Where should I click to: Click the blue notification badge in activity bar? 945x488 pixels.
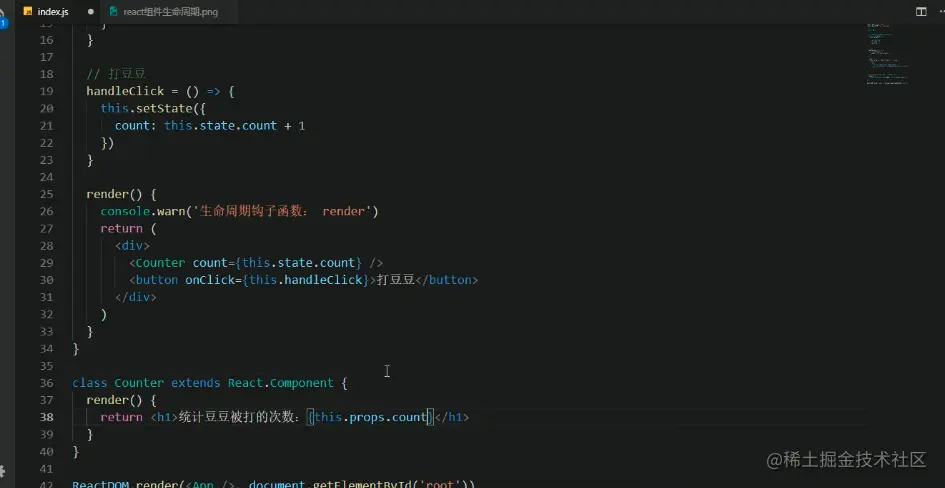click(3, 23)
